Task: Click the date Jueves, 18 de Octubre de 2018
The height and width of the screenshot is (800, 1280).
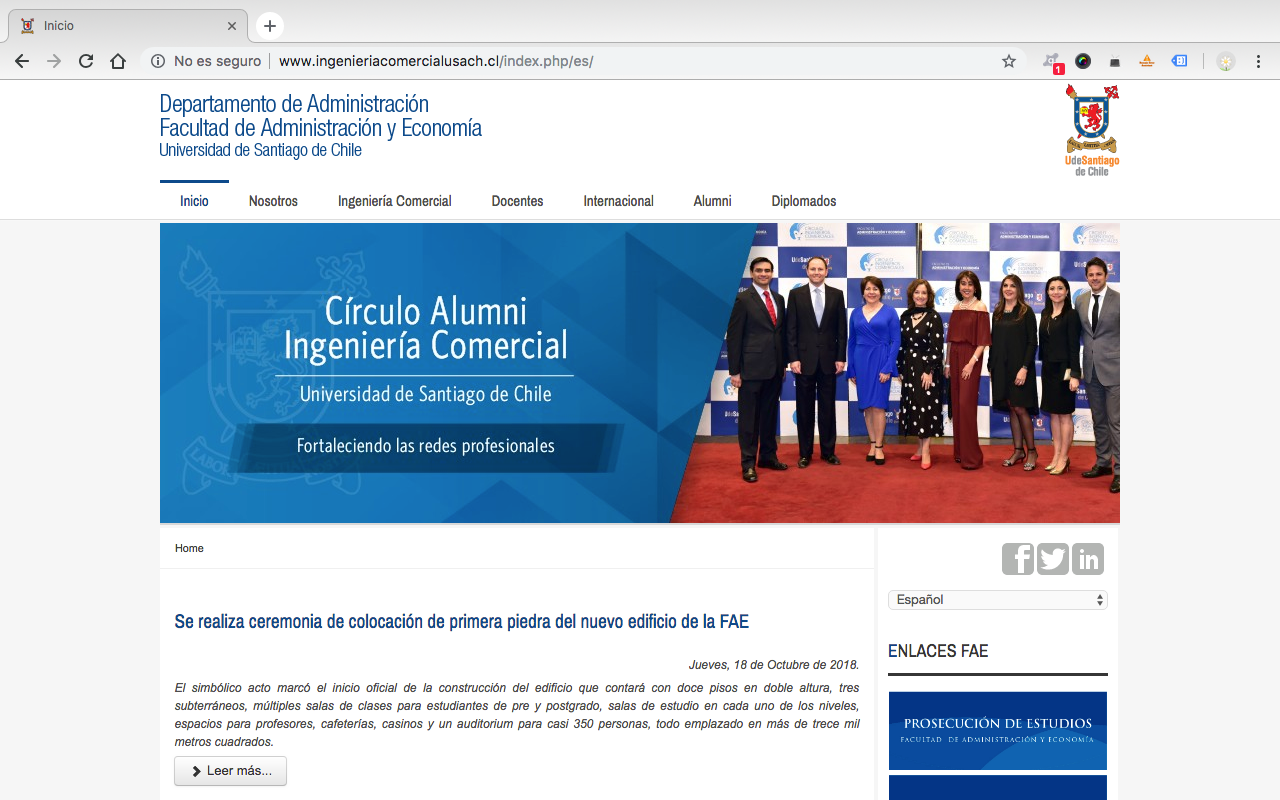Action: click(774, 665)
